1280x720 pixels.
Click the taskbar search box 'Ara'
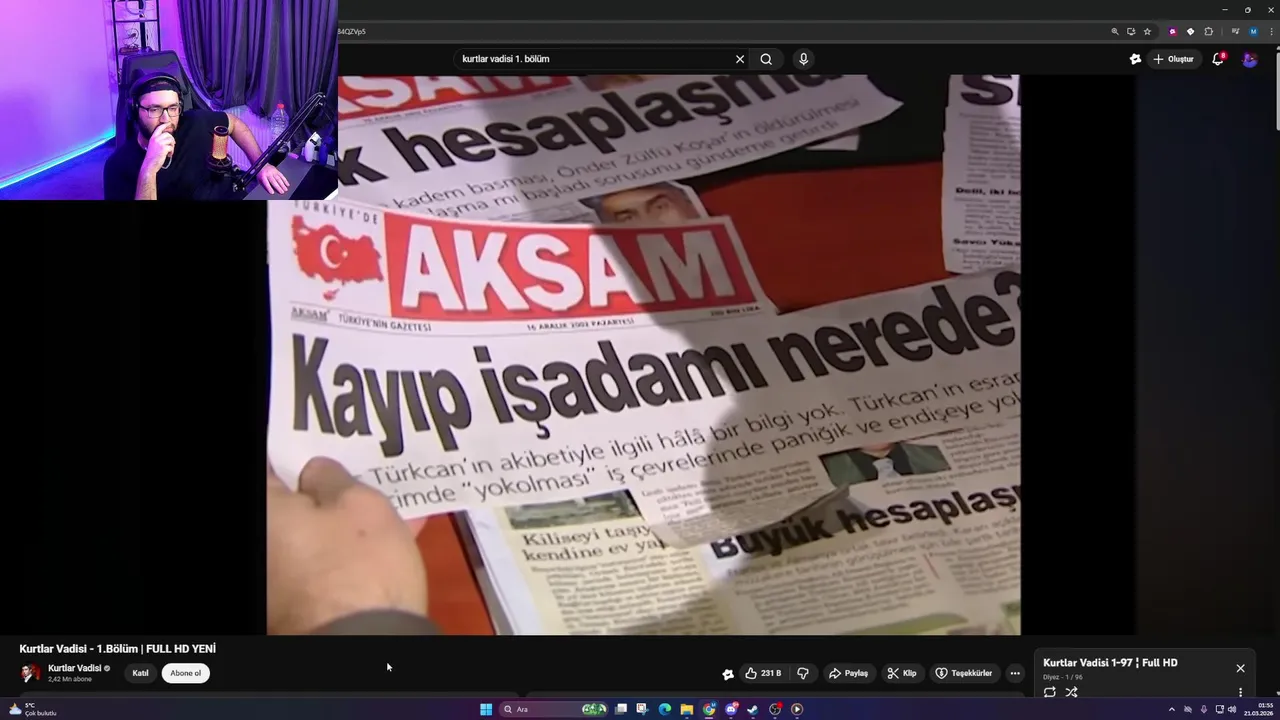click(x=554, y=709)
